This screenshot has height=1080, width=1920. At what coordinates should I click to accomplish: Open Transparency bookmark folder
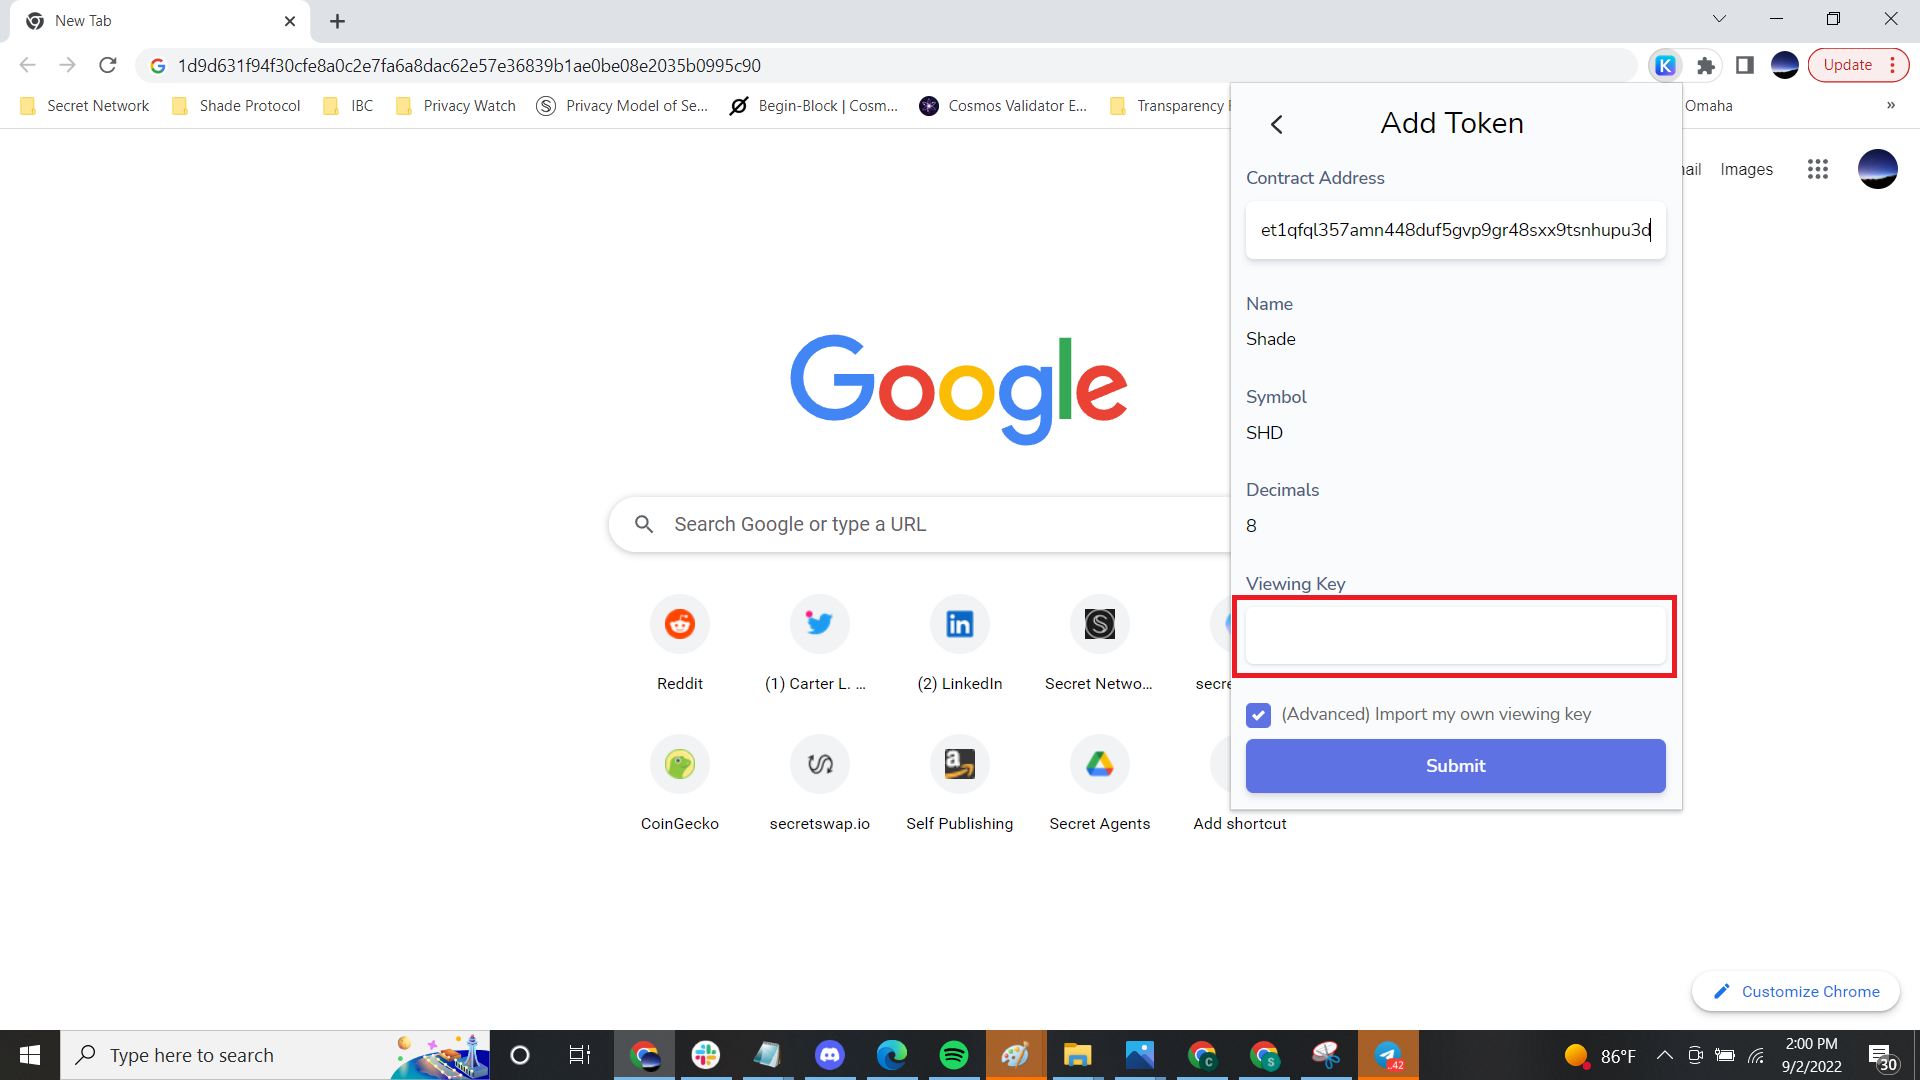(1168, 106)
